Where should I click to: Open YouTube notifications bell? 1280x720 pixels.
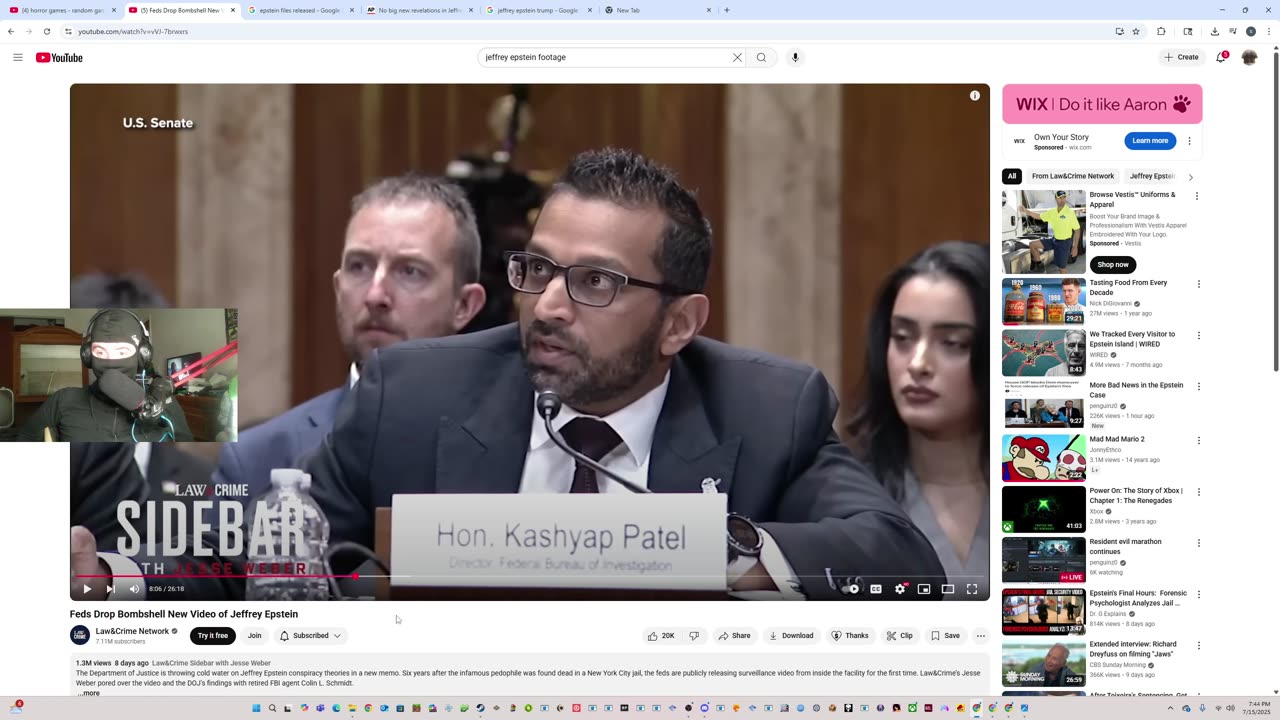pyautogui.click(x=1221, y=57)
